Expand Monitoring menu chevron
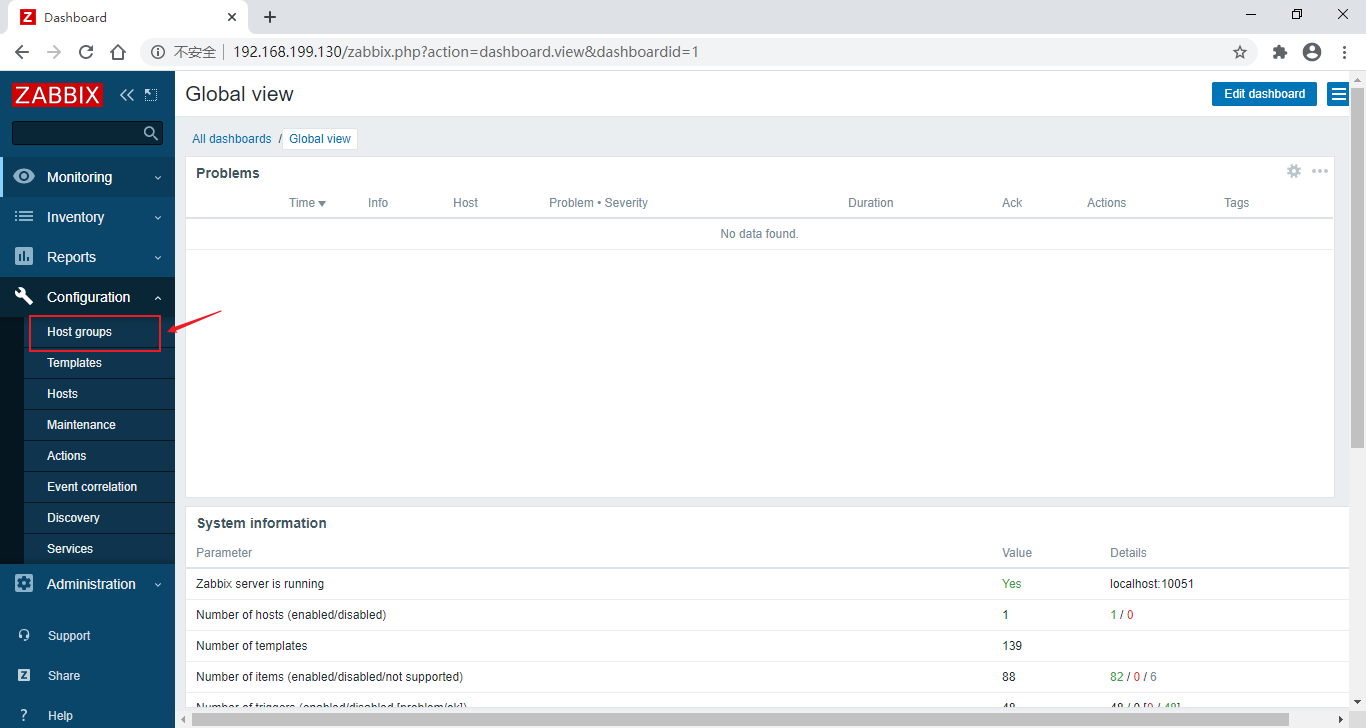Screen dimensions: 1366x728 pos(158,177)
